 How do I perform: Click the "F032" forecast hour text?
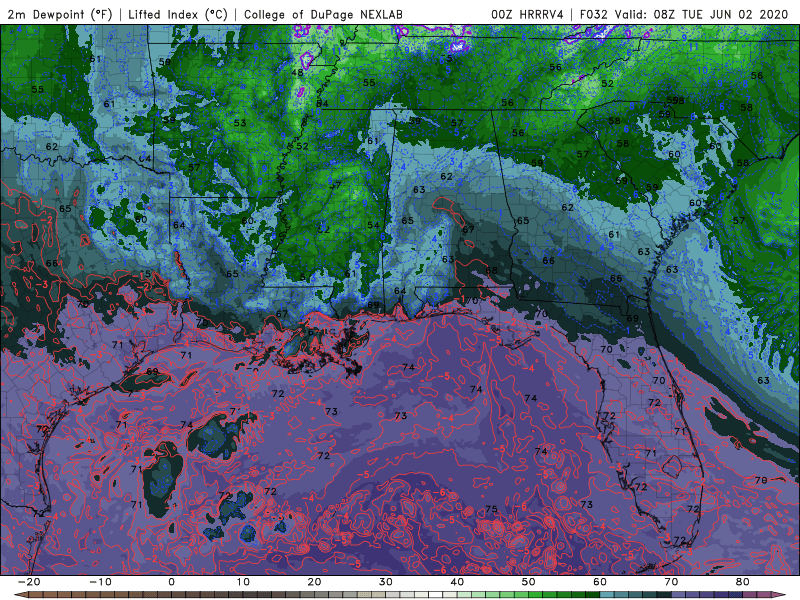[594, 14]
